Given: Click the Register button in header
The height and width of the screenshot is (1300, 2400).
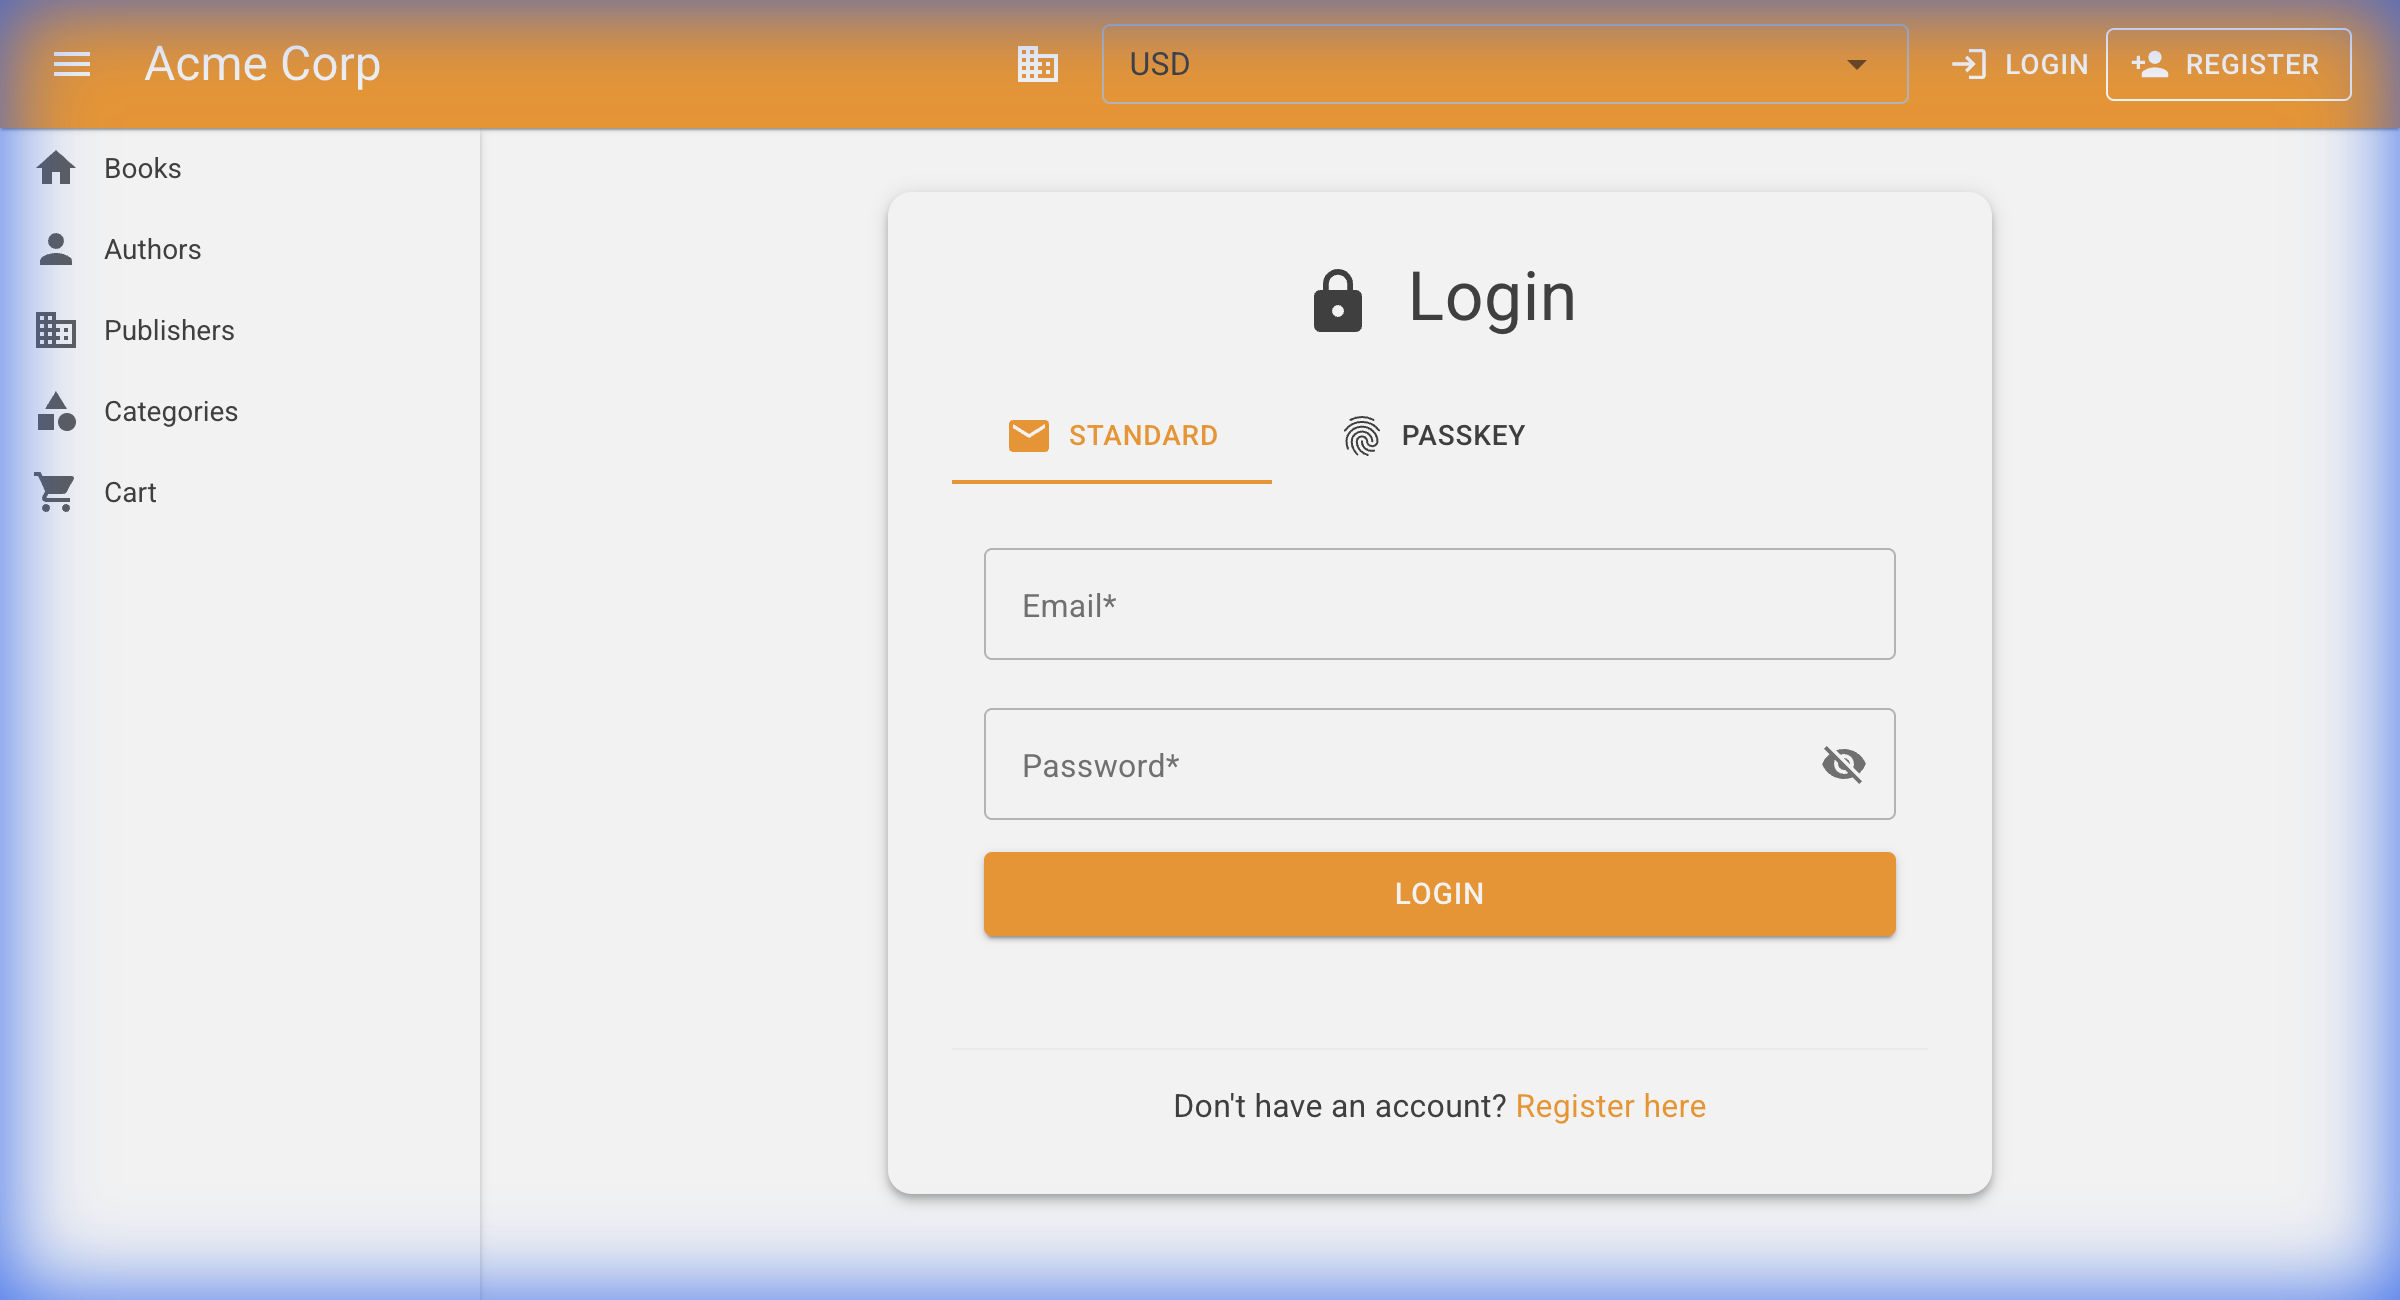Looking at the screenshot, I should 2228,64.
